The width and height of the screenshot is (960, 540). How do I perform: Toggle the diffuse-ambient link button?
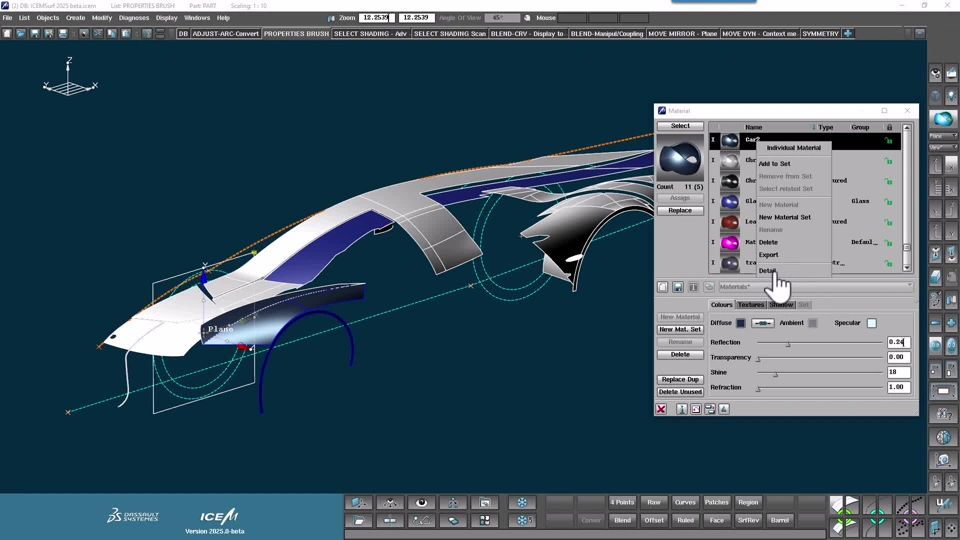763,323
